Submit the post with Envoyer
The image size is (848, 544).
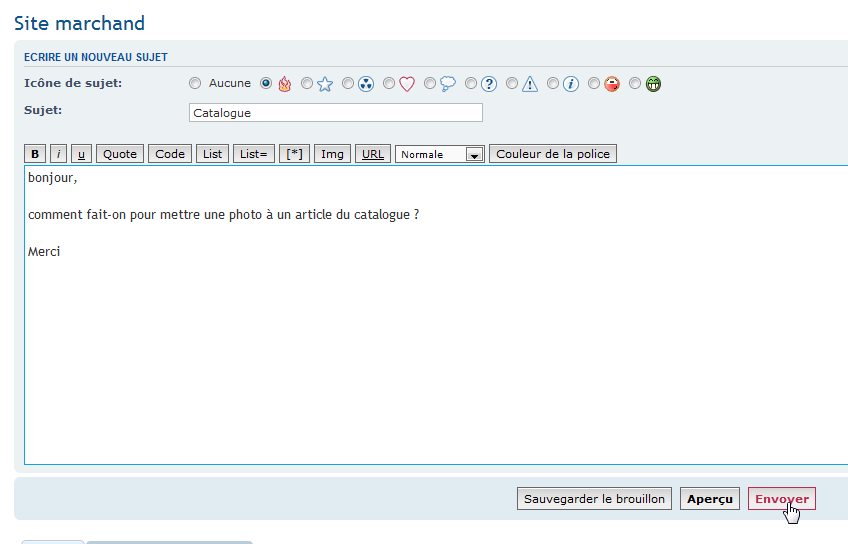[x=782, y=499]
